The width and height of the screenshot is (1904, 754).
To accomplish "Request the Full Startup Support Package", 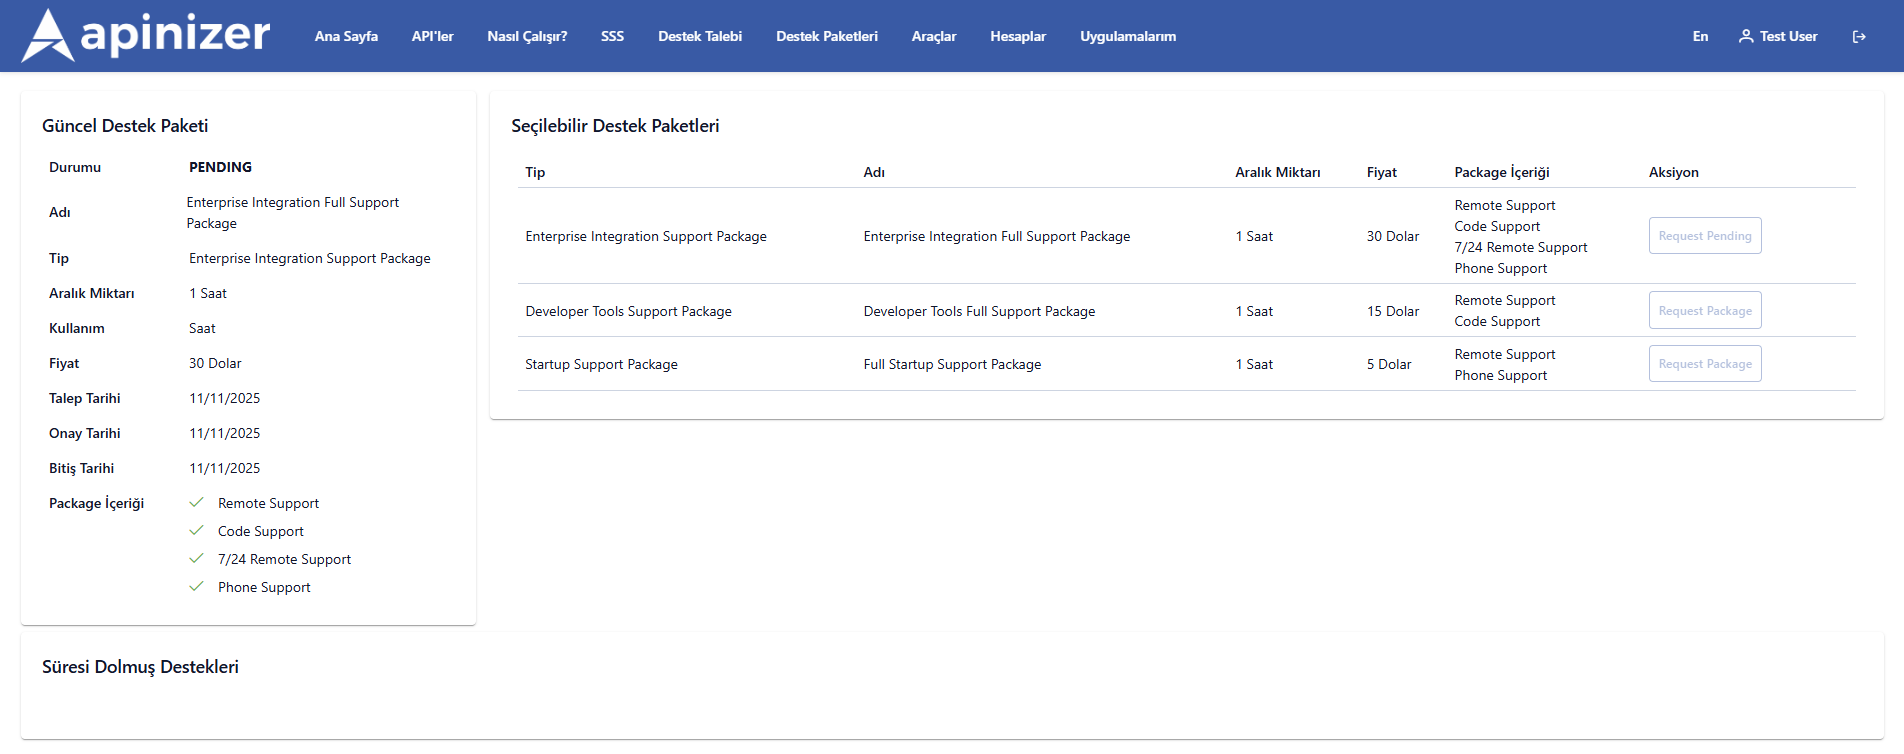I will 1705,364.
